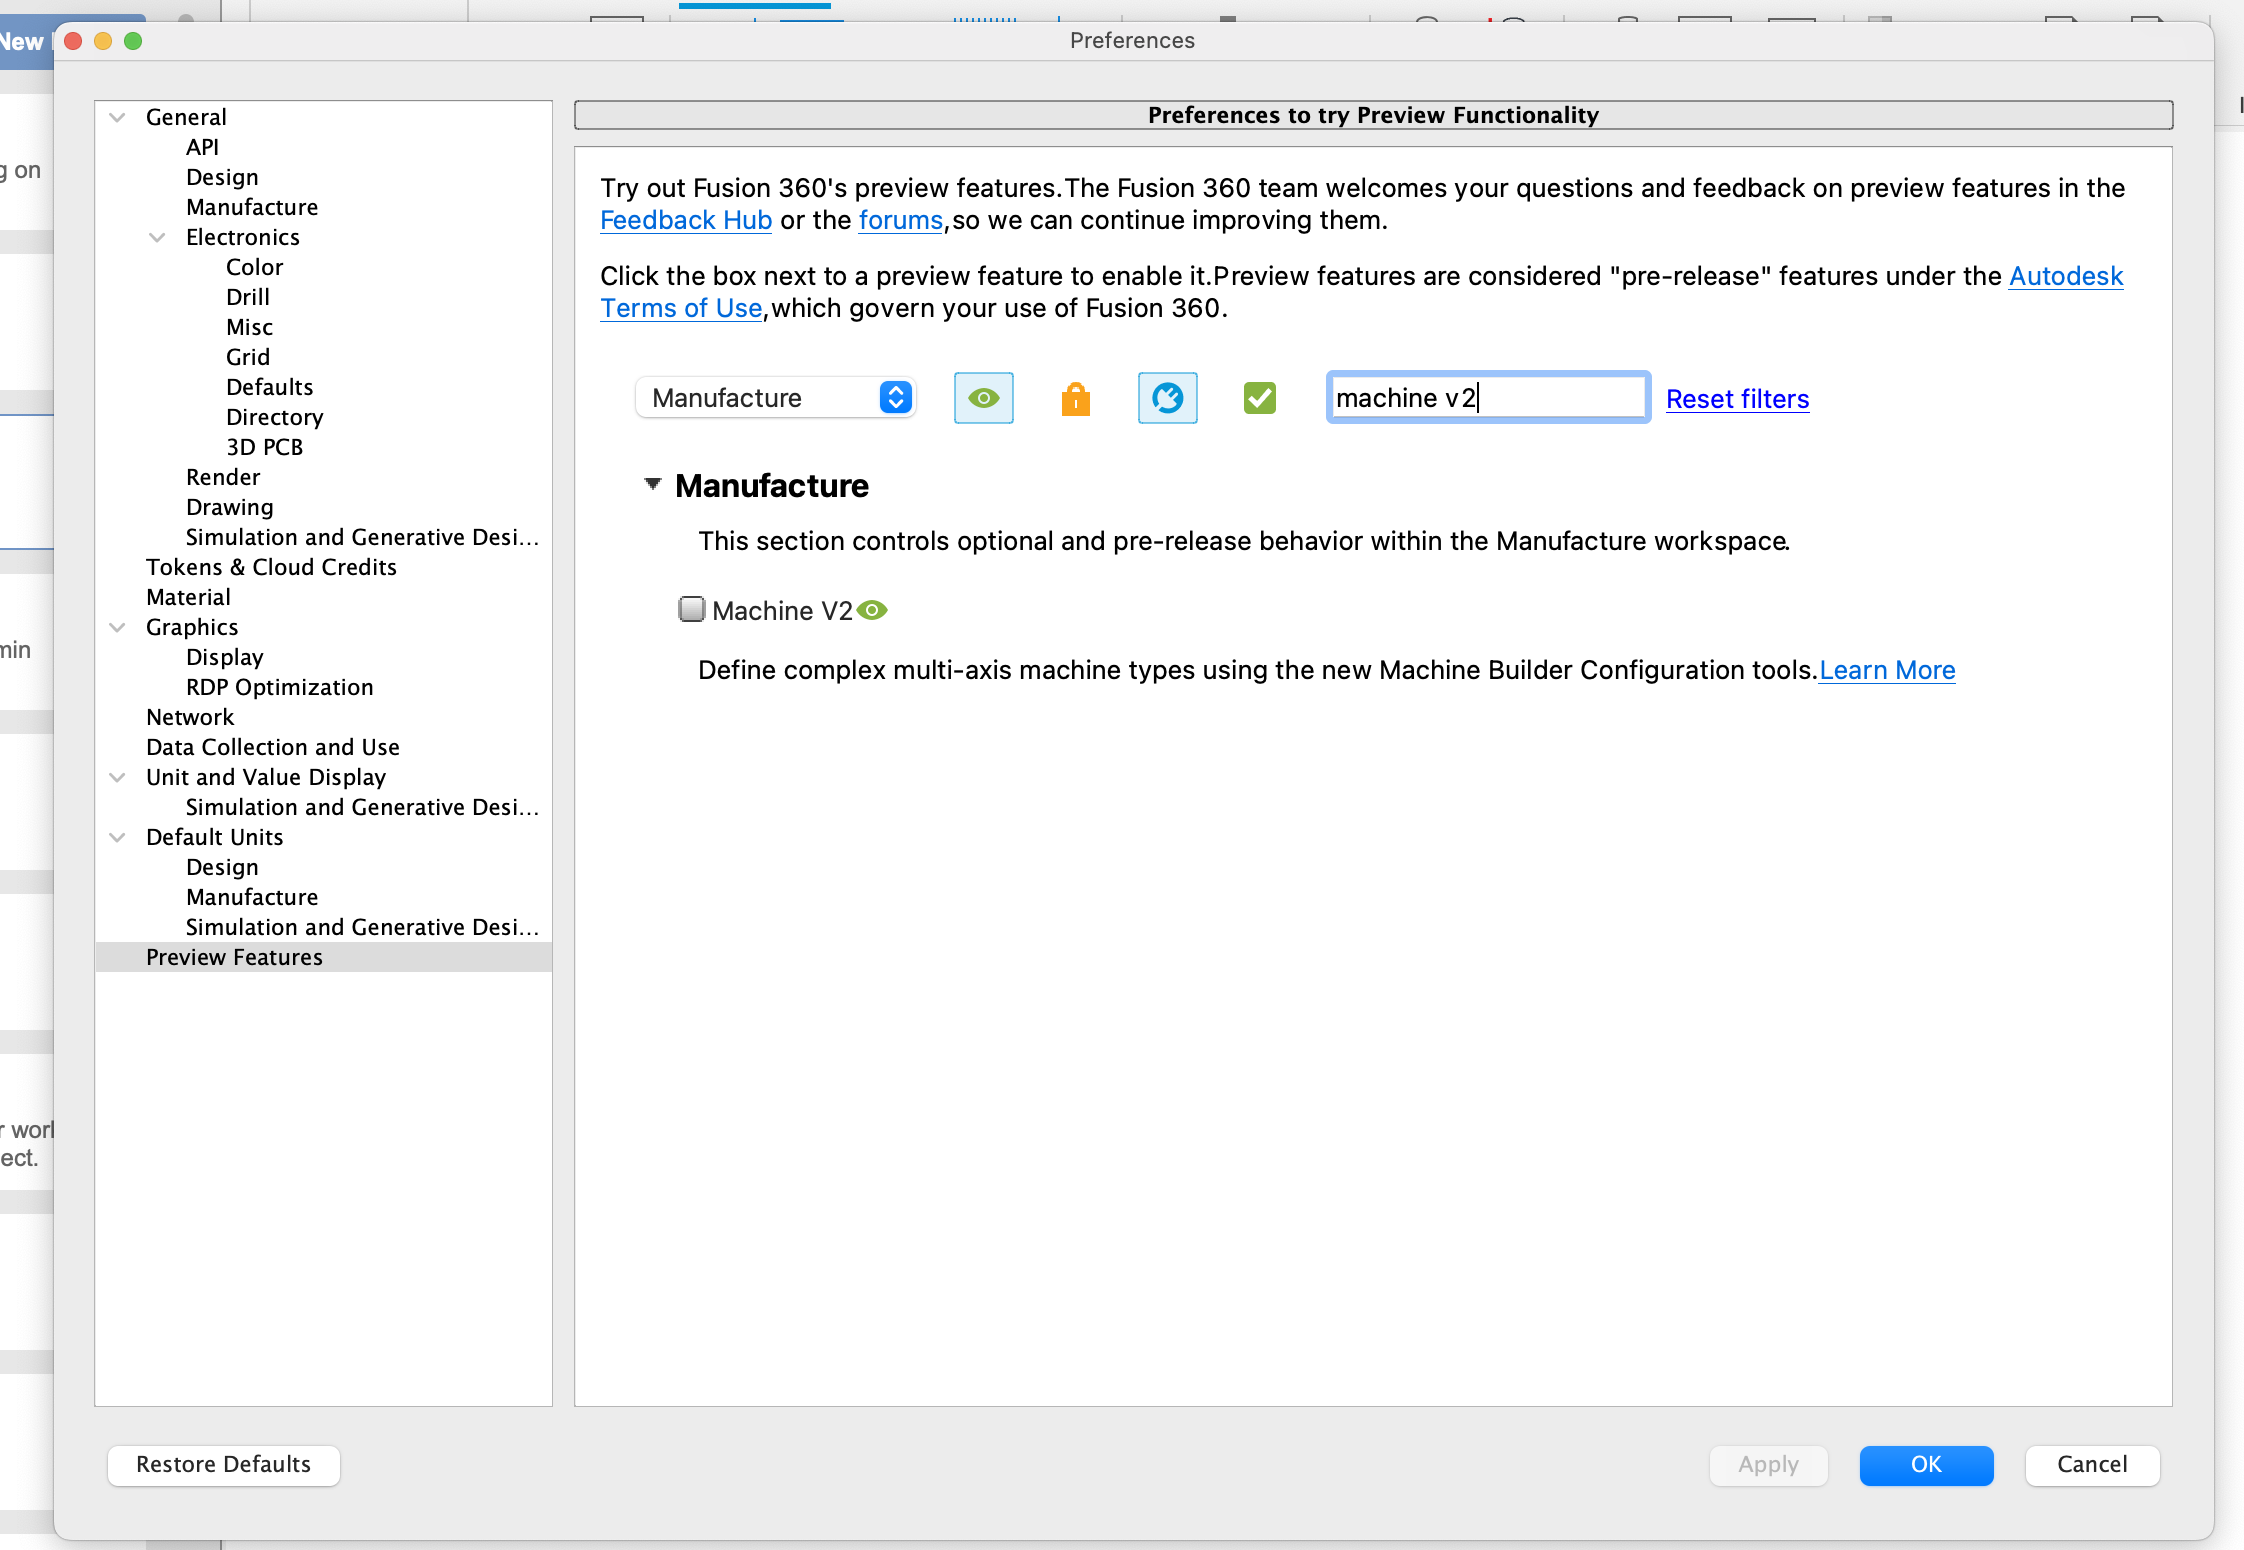Image resolution: width=2244 pixels, height=1550 pixels.
Task: Collapse the Default Units tree node
Action: coord(118,837)
